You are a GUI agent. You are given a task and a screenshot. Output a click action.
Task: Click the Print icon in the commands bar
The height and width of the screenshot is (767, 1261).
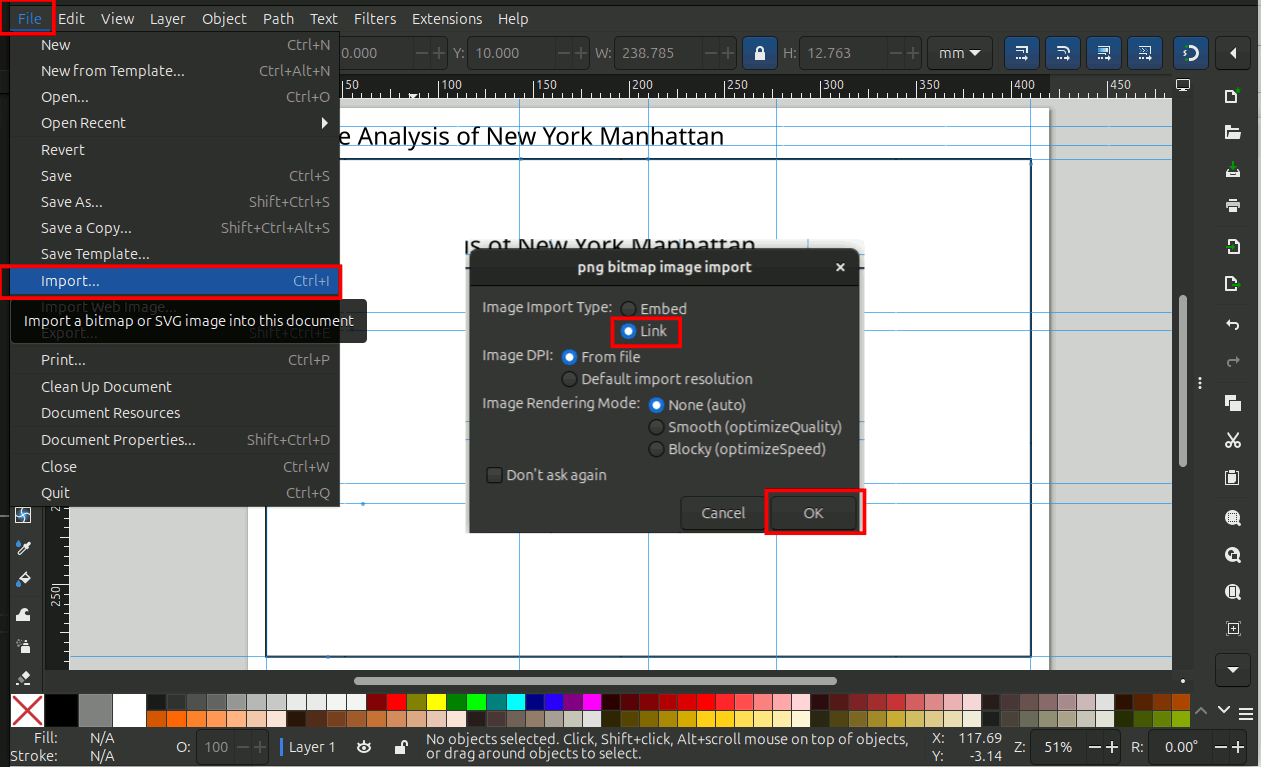coord(1233,205)
